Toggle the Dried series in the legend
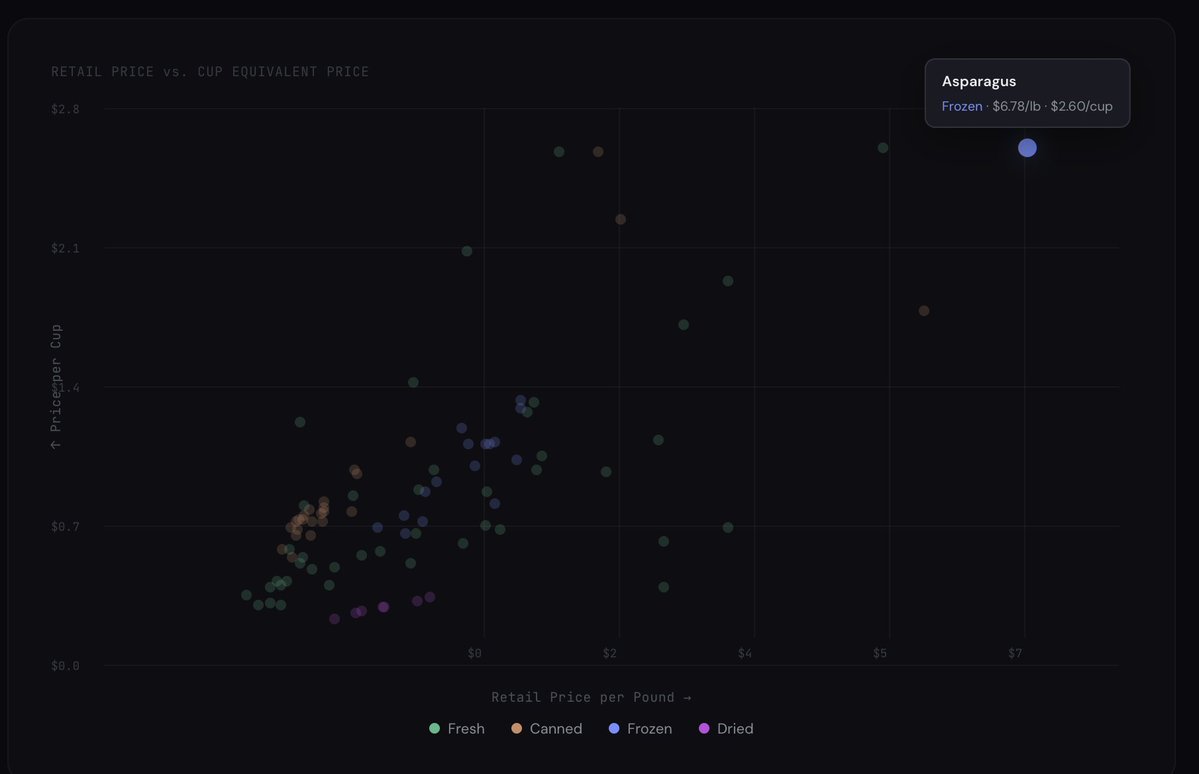 [726, 729]
